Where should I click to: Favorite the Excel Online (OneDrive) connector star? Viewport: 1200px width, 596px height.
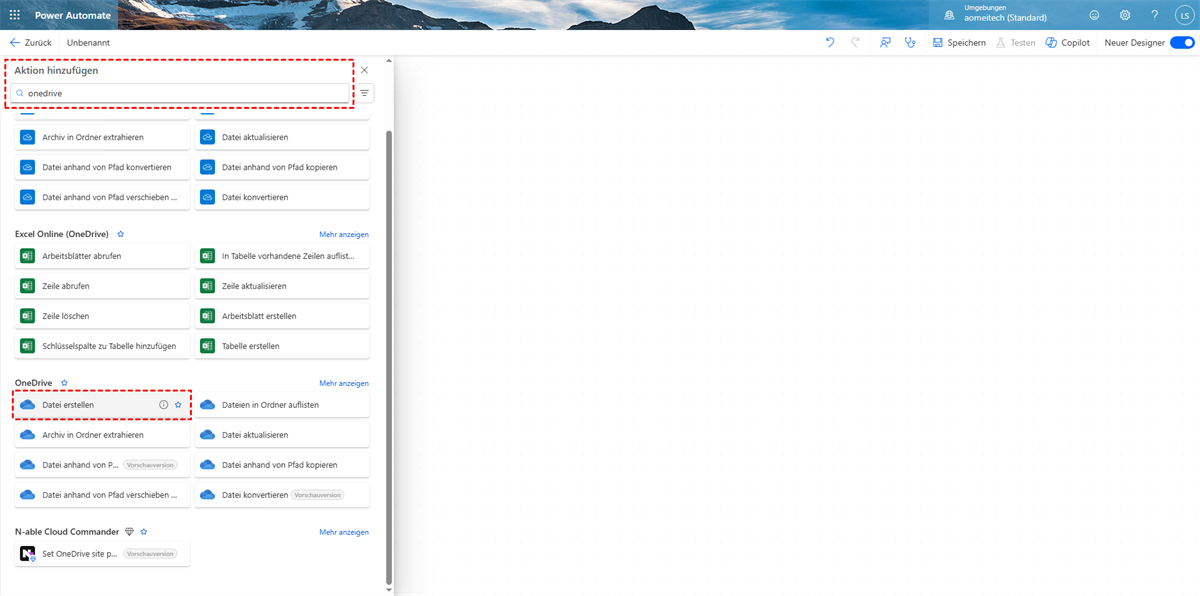coord(120,234)
